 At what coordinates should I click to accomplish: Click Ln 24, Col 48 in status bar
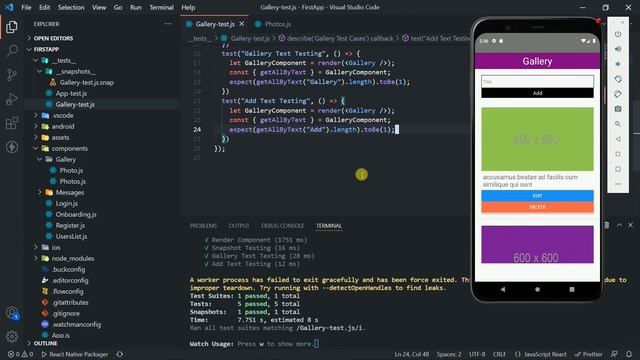pos(411,354)
